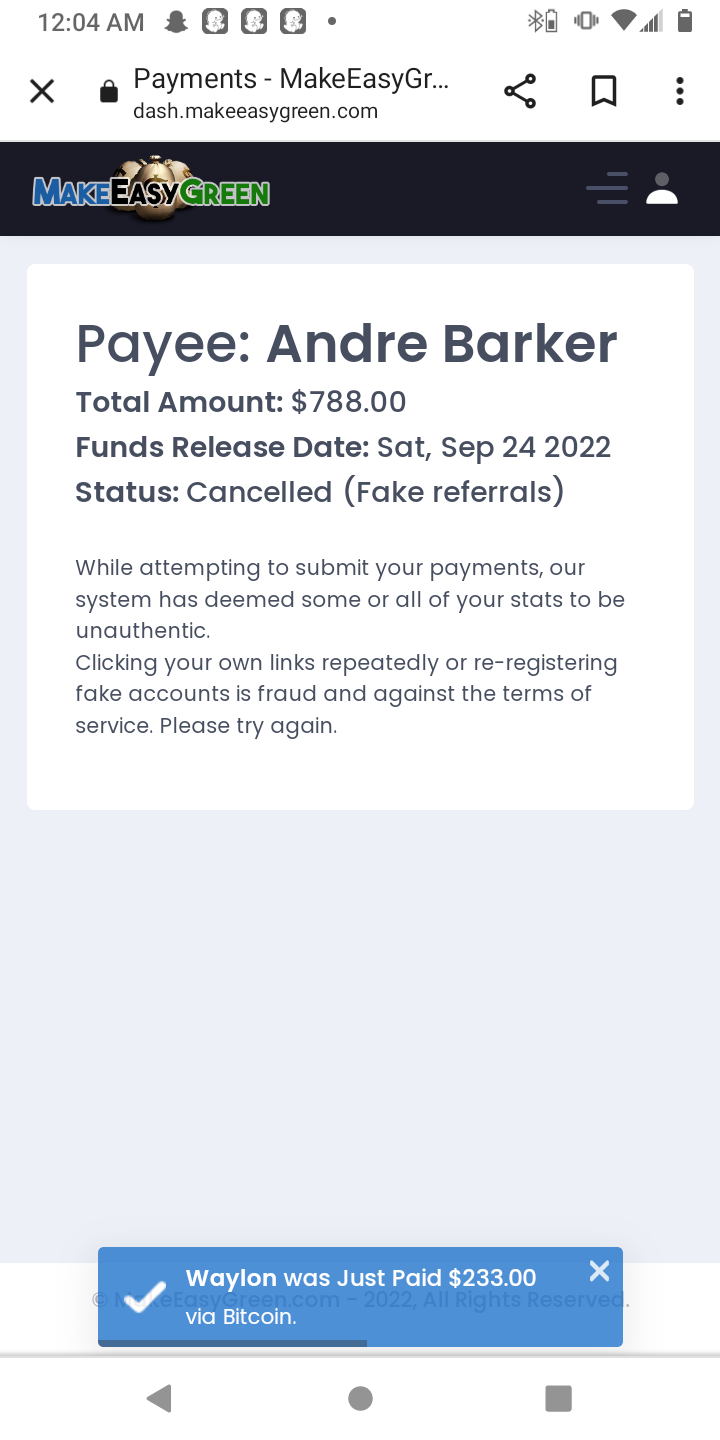Open the browser three-dot overflow menu
The image size is (720, 1440).
coord(680,92)
